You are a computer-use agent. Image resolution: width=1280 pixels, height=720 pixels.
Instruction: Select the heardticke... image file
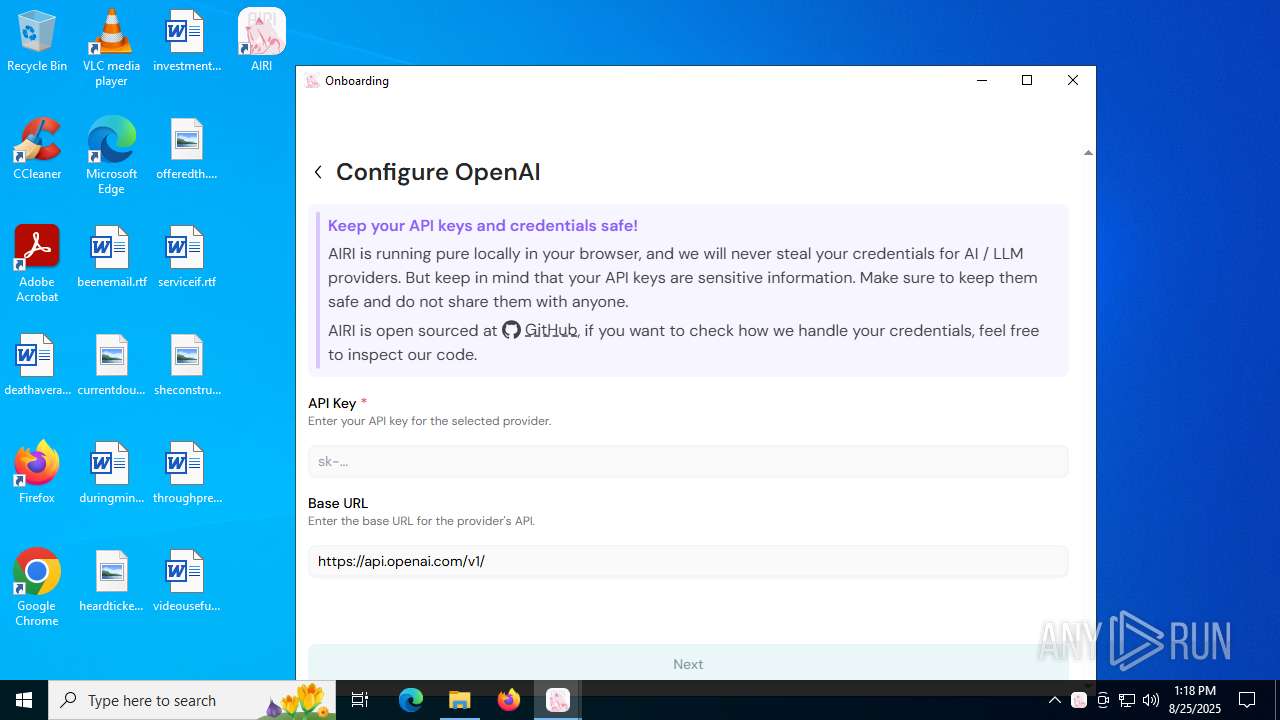(111, 580)
